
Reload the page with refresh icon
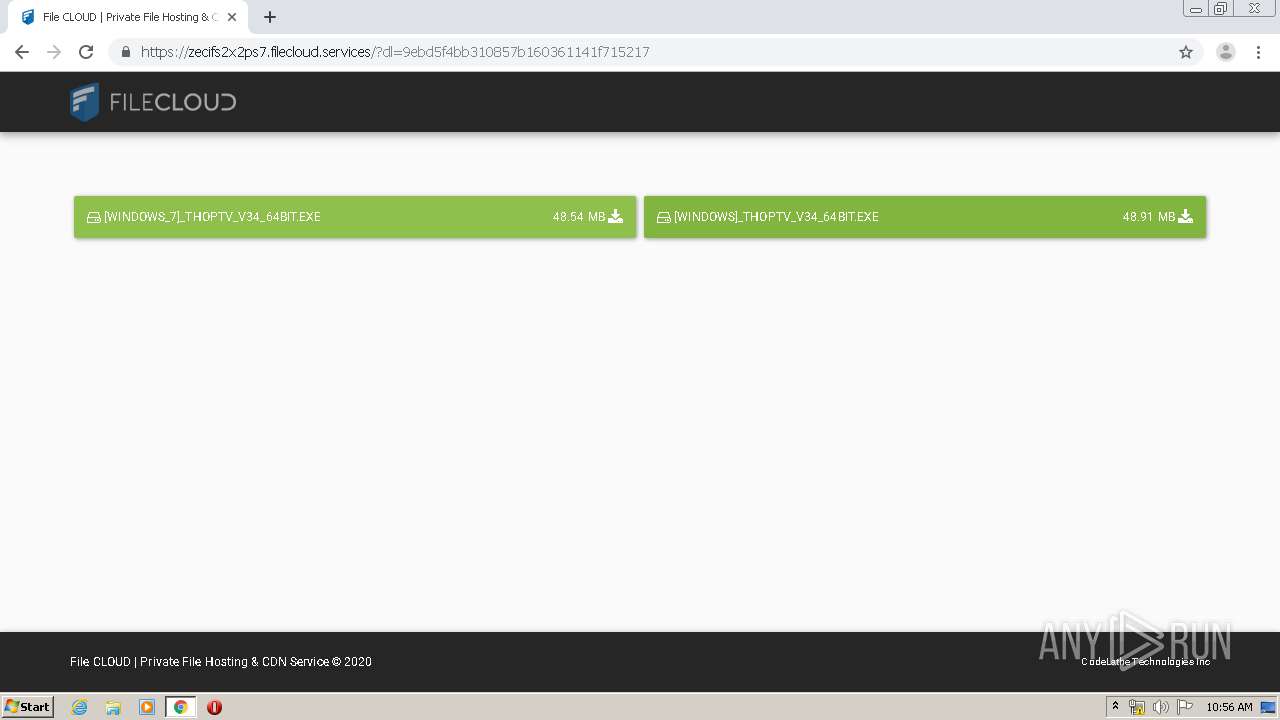[x=86, y=52]
